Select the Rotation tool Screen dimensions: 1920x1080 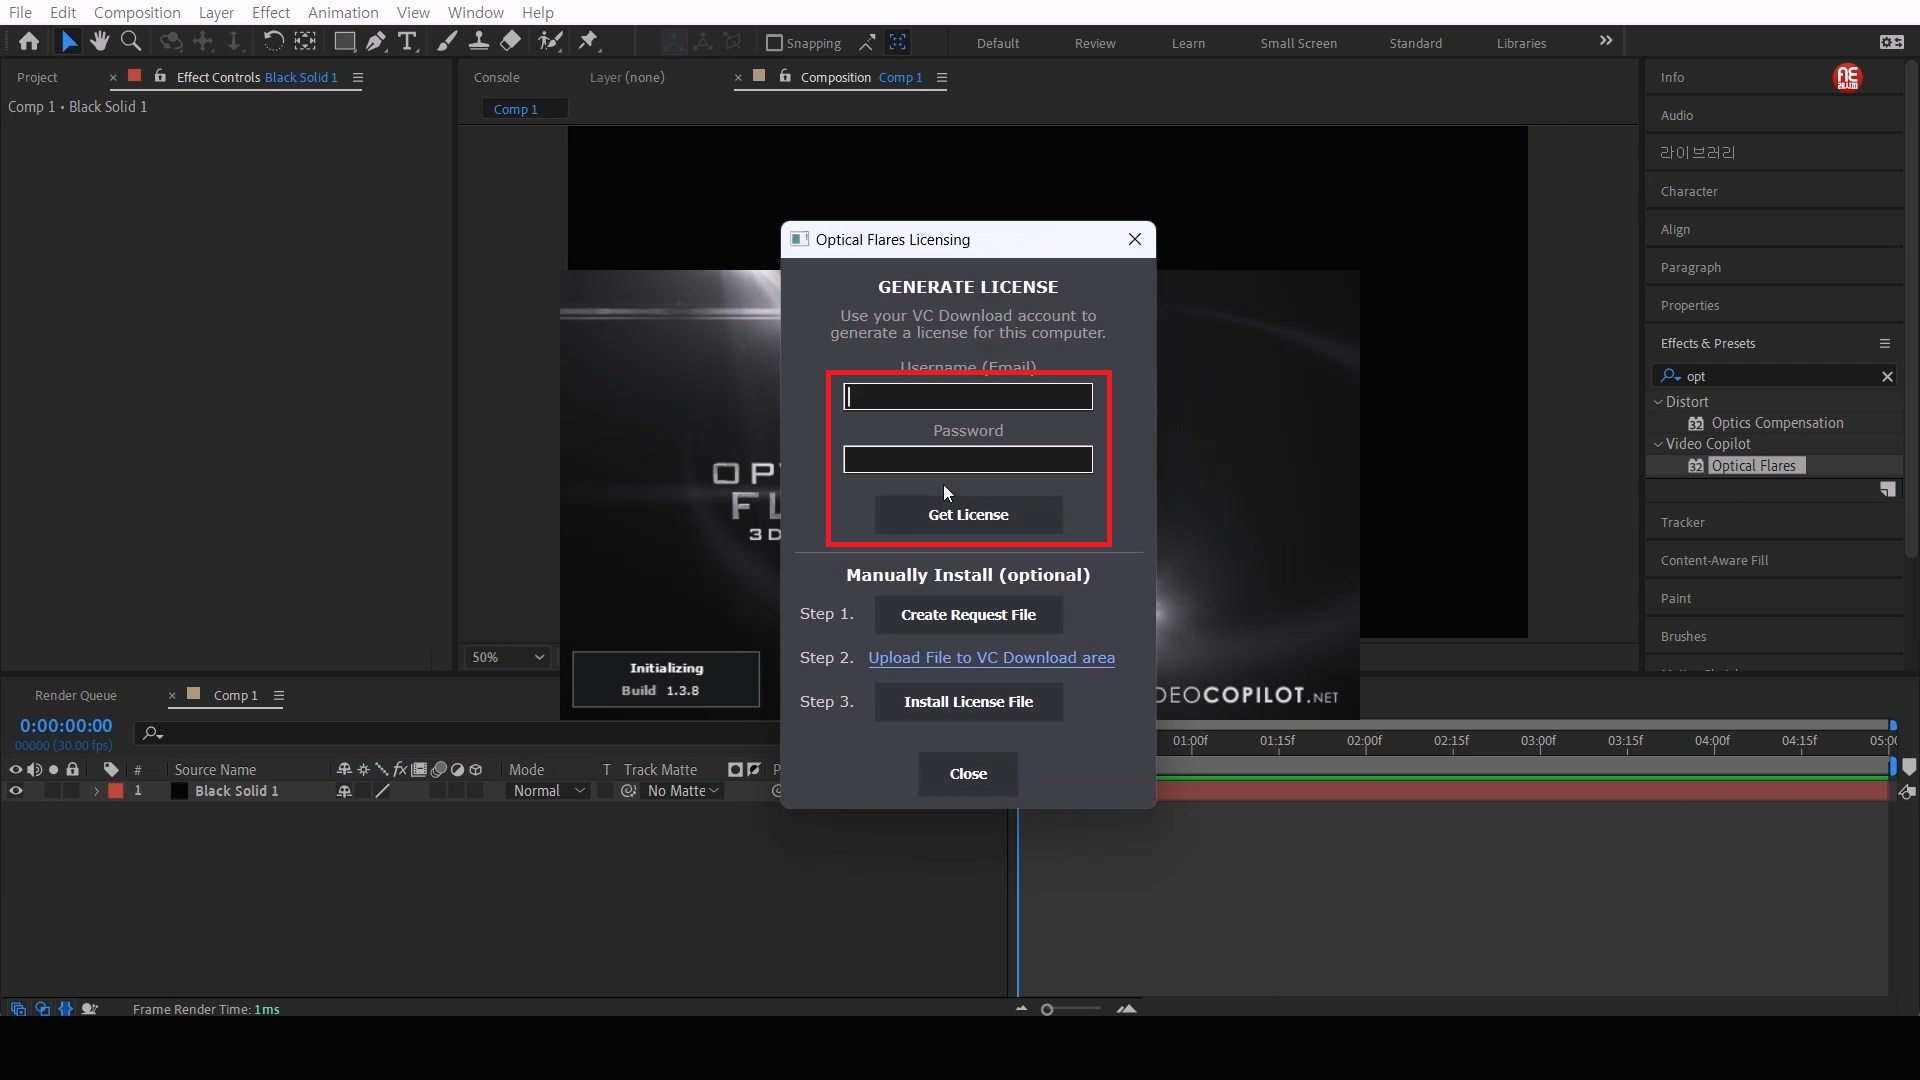272,41
